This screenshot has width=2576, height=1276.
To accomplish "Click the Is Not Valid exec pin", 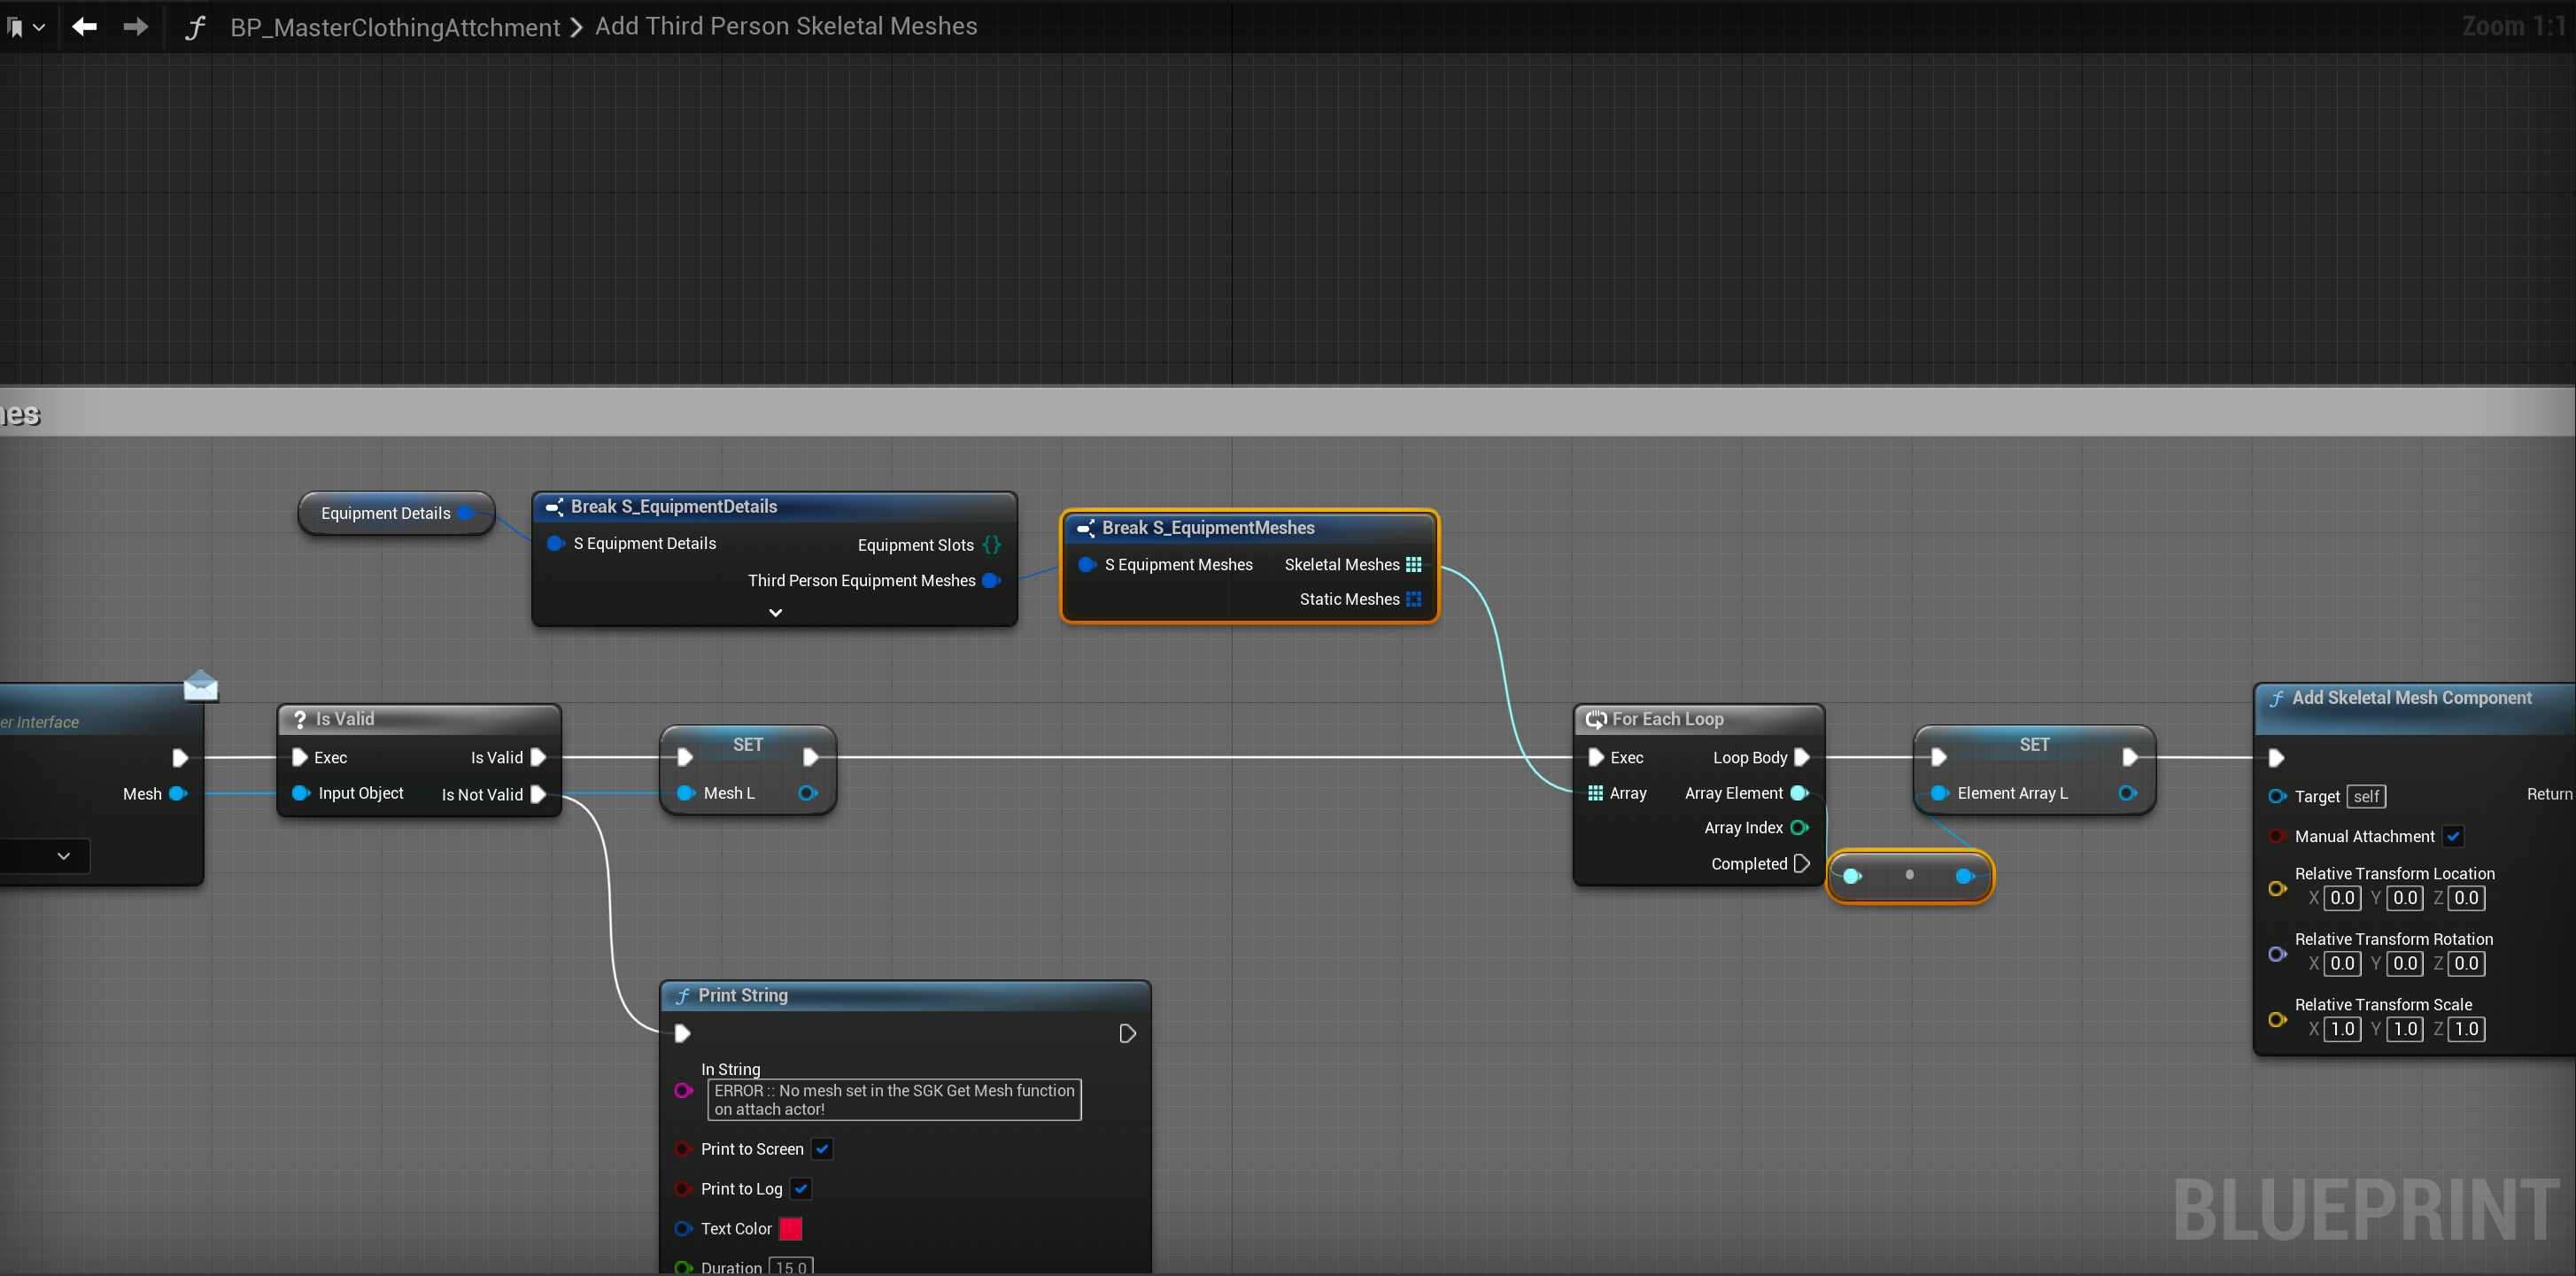I will tap(538, 795).
